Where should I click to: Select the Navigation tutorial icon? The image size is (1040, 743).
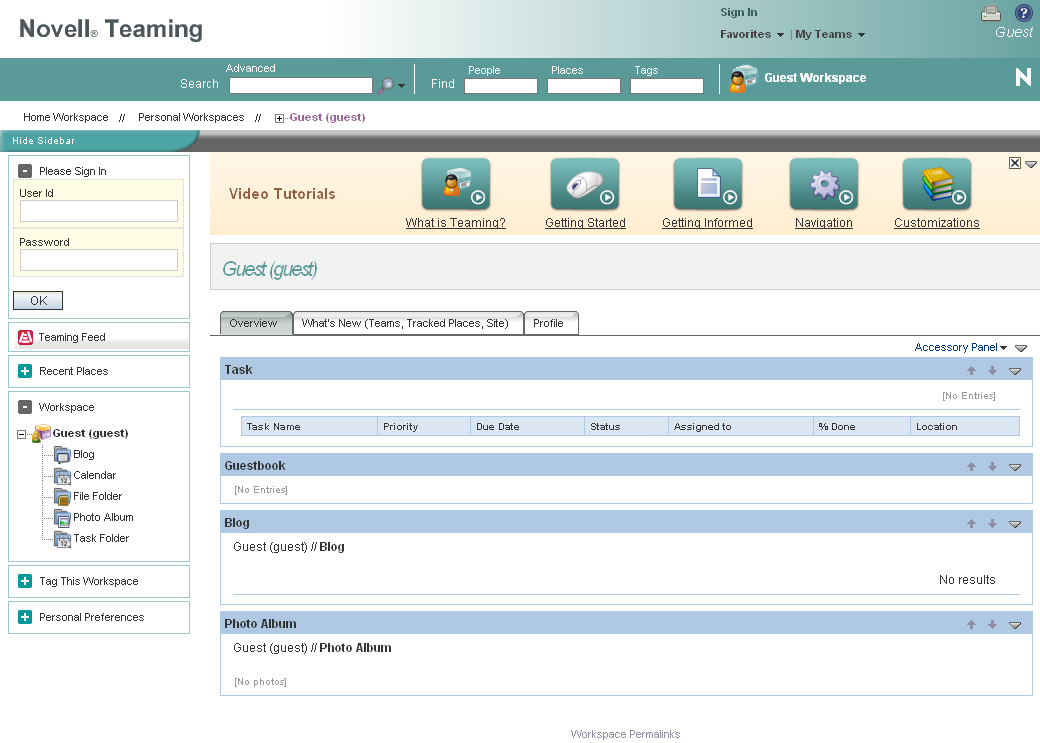823,184
